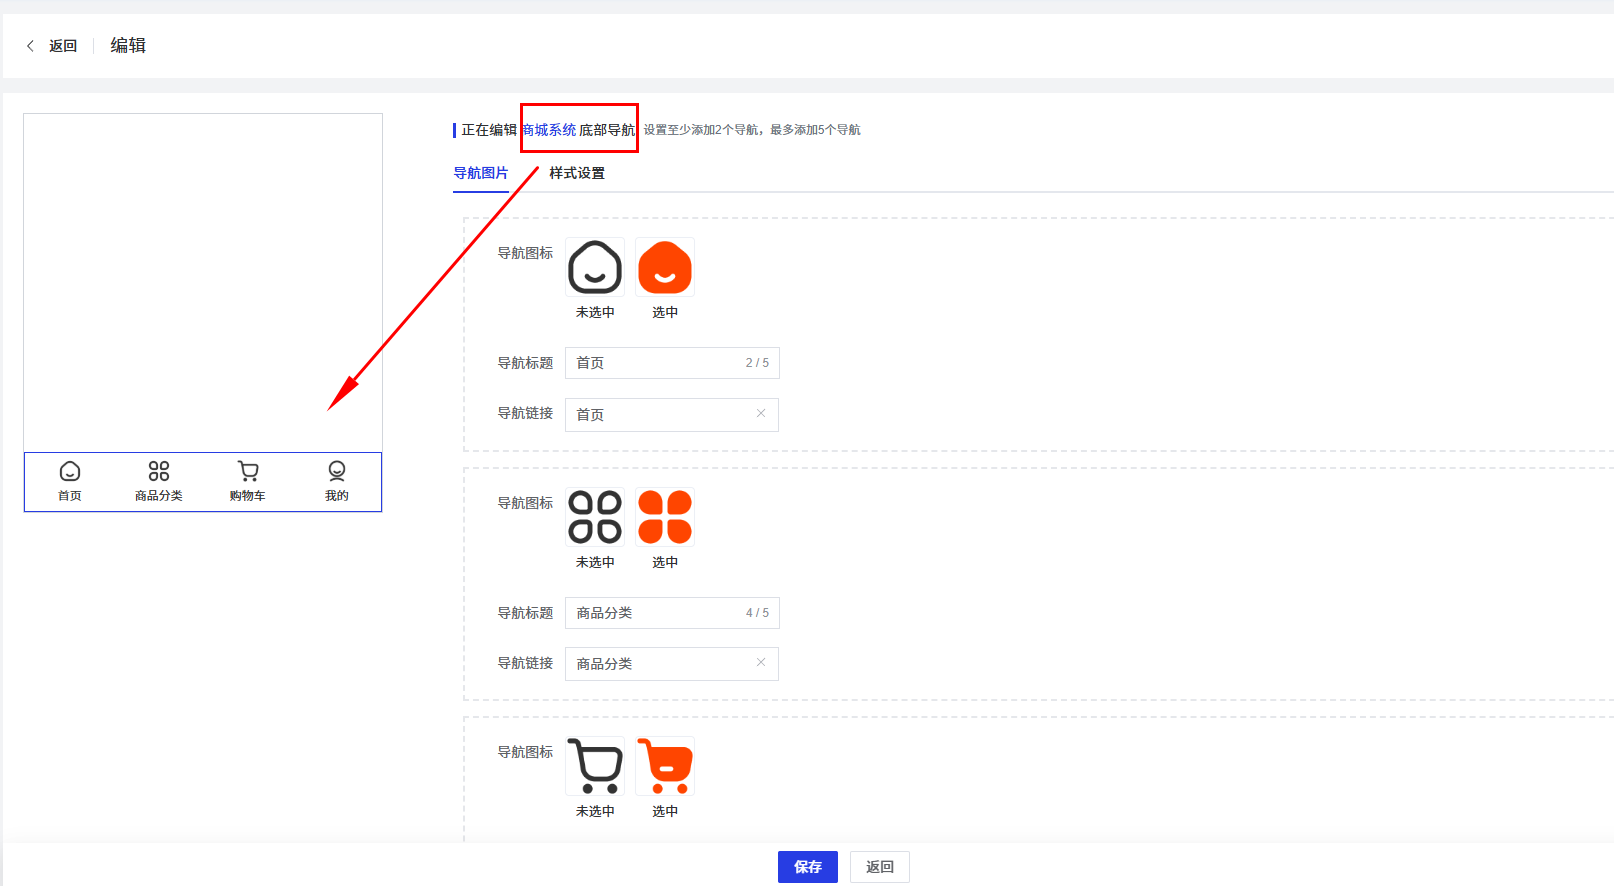Click the orange selected category icon image

tap(665, 517)
